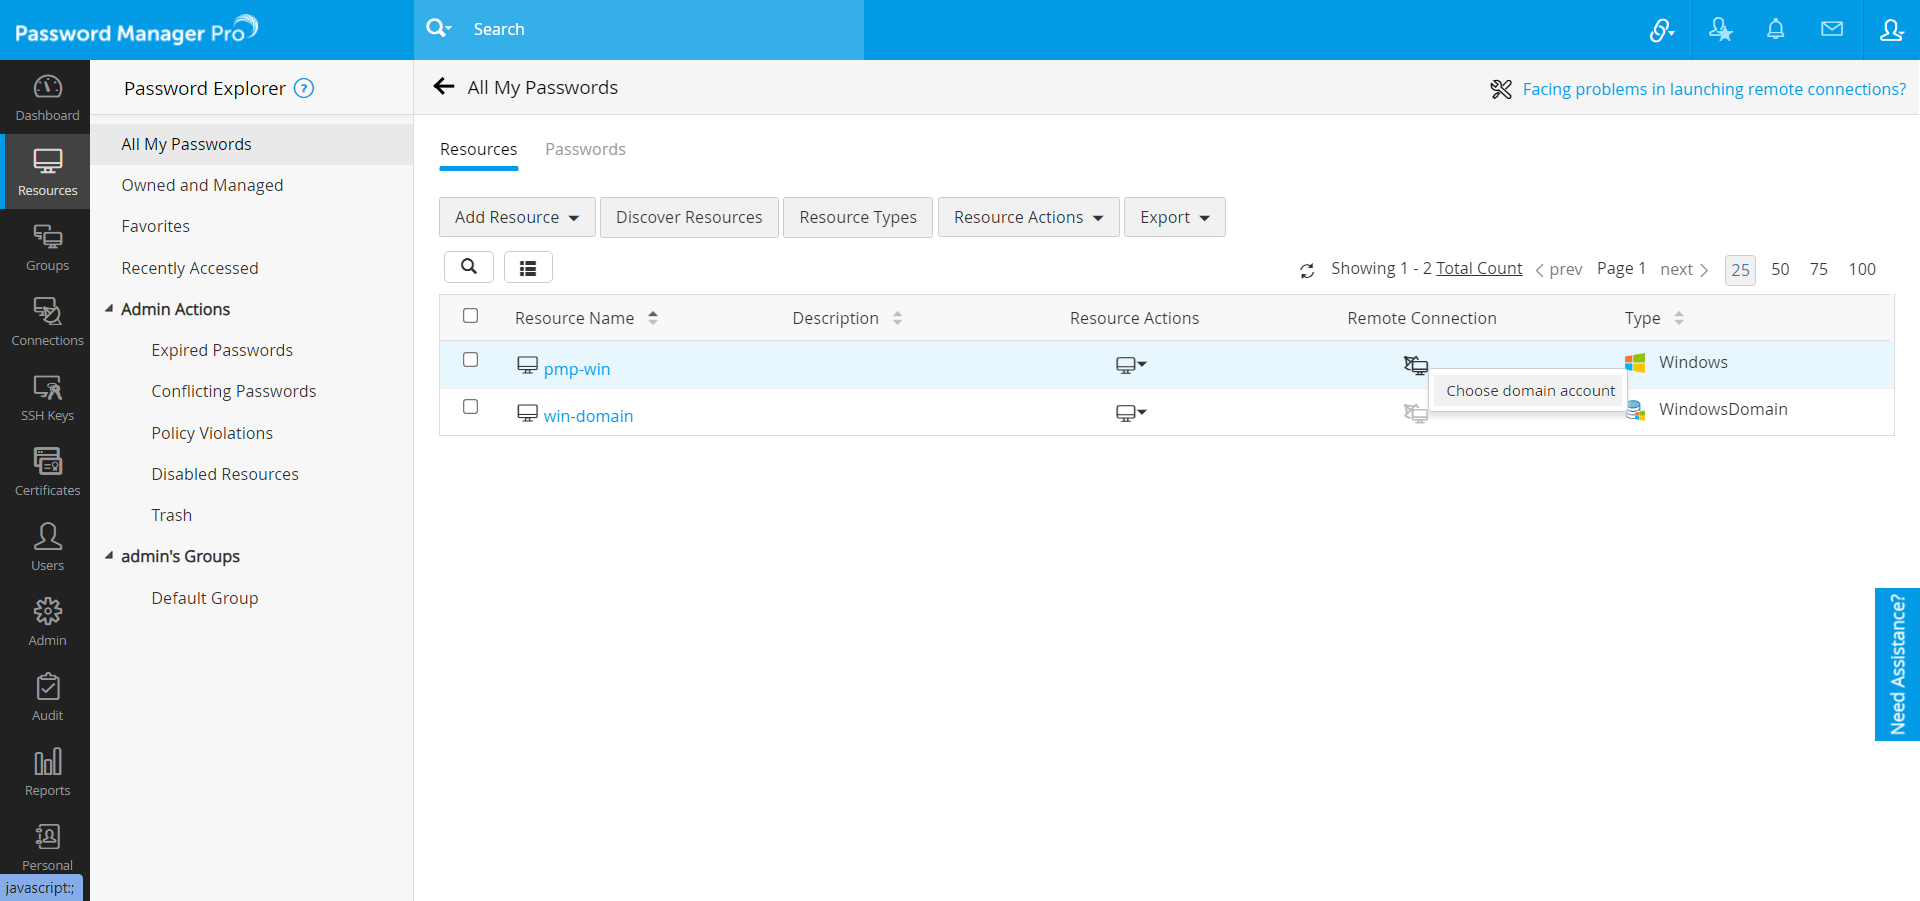Click the refresh icon beside Showing
This screenshot has height=901, width=1920.
point(1306,270)
